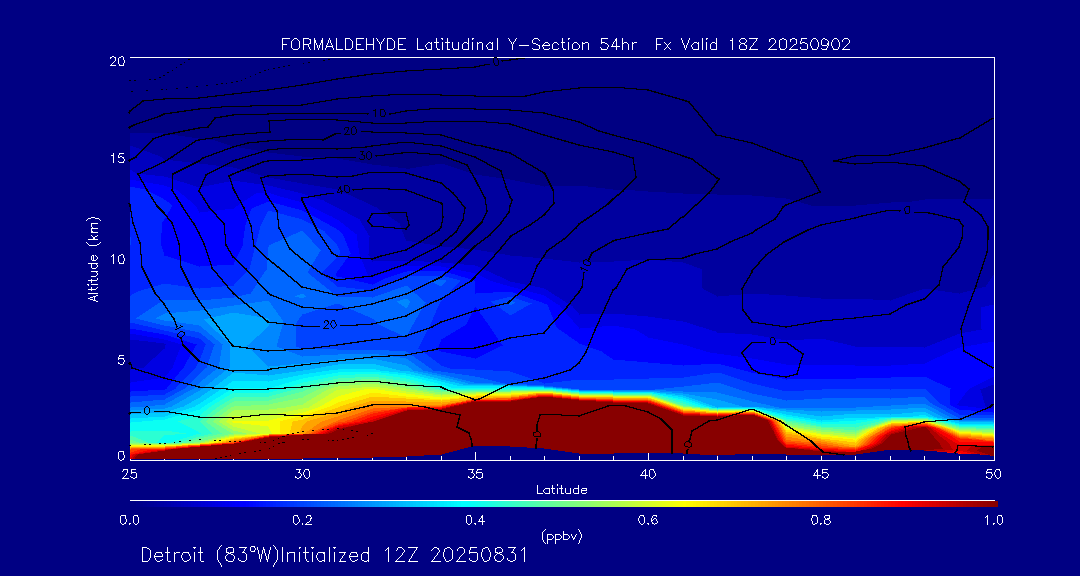Click latitude axis tick label 50
Screen dimensions: 1080x576
(x=994, y=474)
